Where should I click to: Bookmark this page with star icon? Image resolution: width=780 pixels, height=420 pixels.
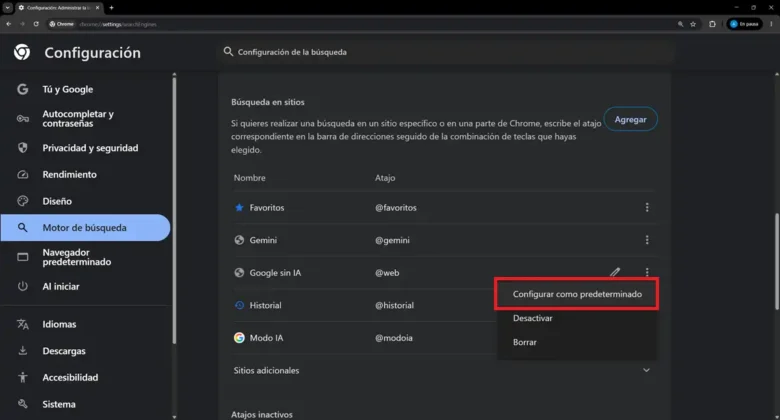point(693,24)
